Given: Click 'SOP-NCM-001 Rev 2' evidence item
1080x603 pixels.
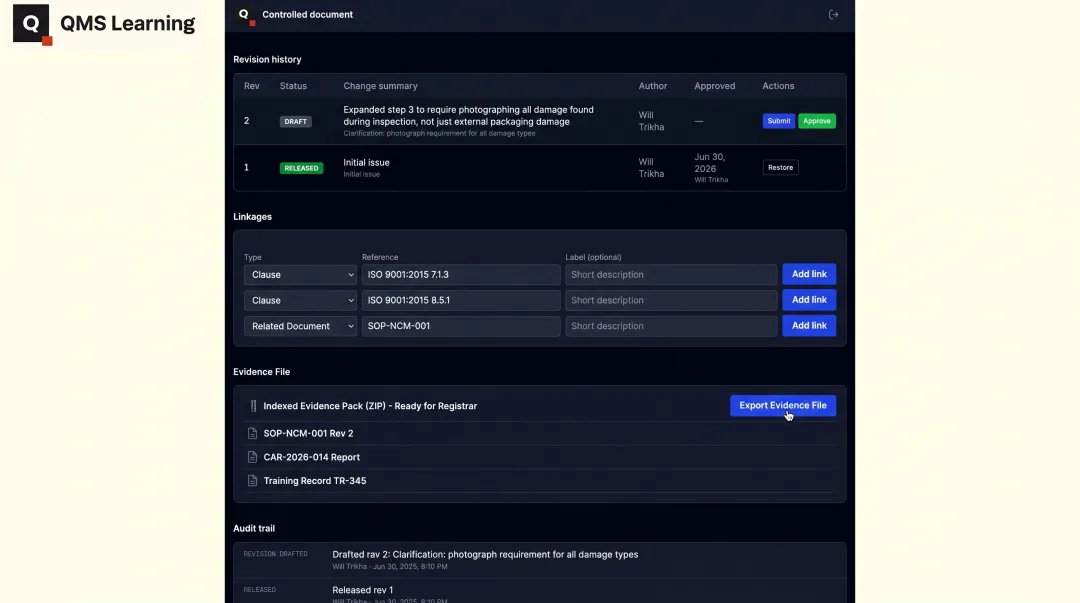Looking at the screenshot, I should (308, 433).
